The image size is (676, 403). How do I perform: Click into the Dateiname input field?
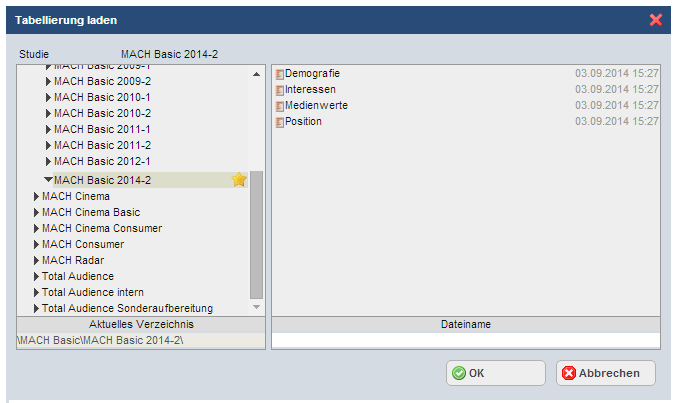[466, 340]
